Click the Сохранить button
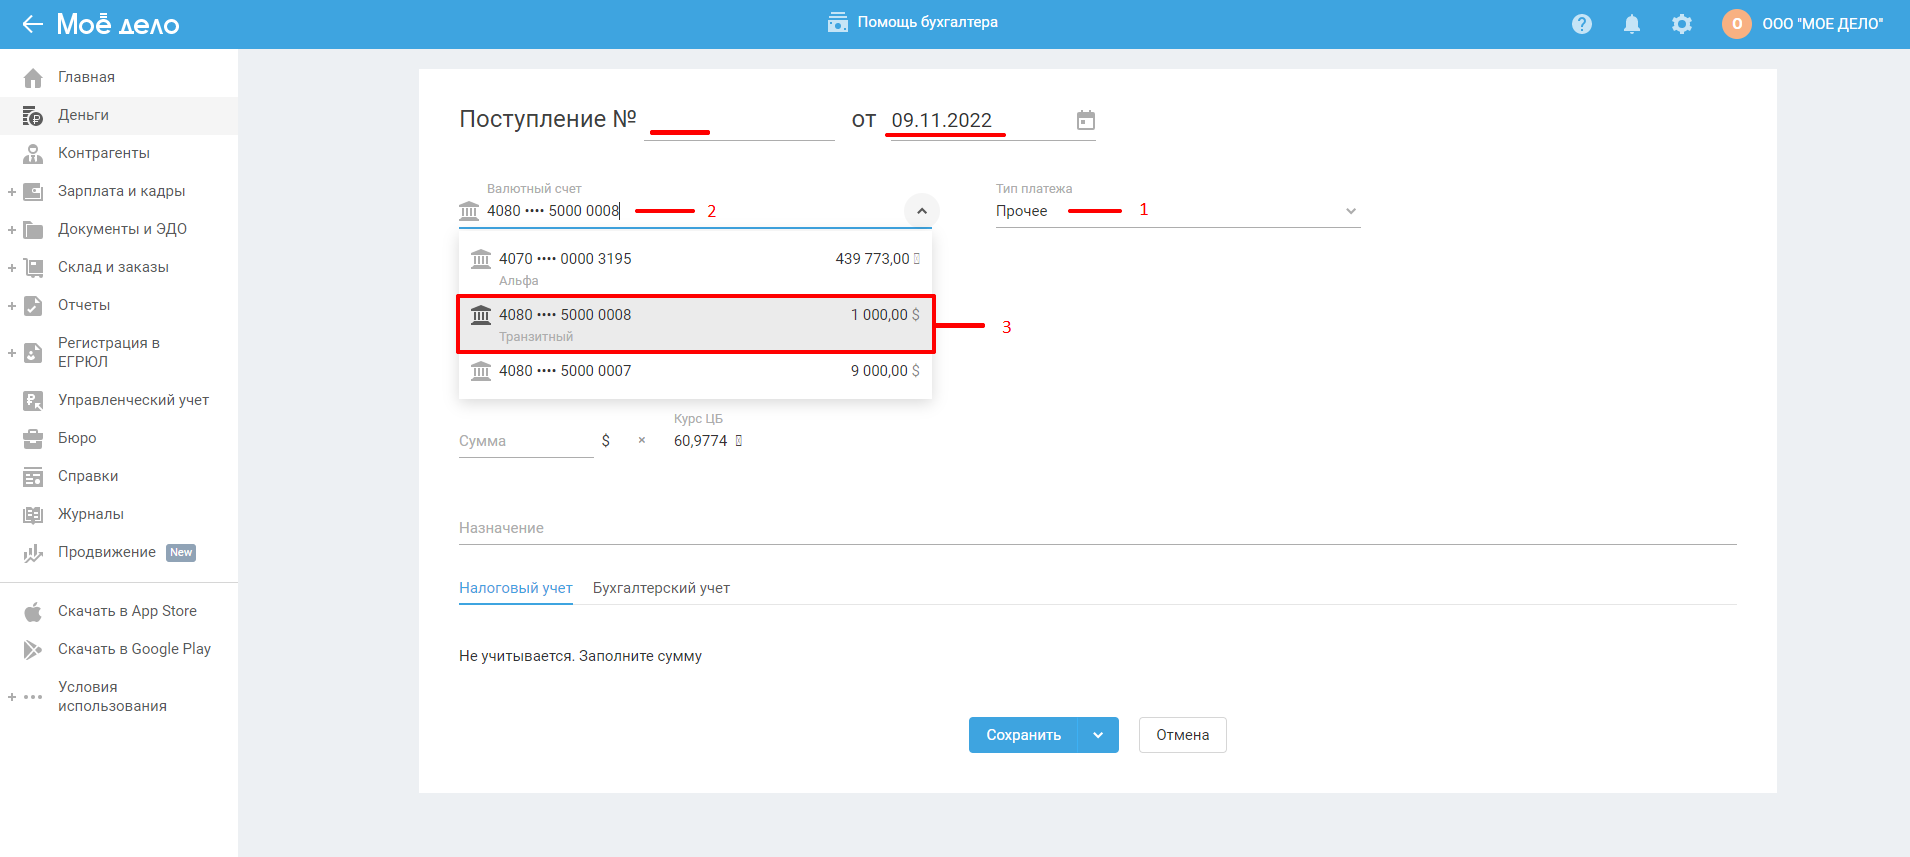The image size is (1910, 857). [x=1022, y=735]
